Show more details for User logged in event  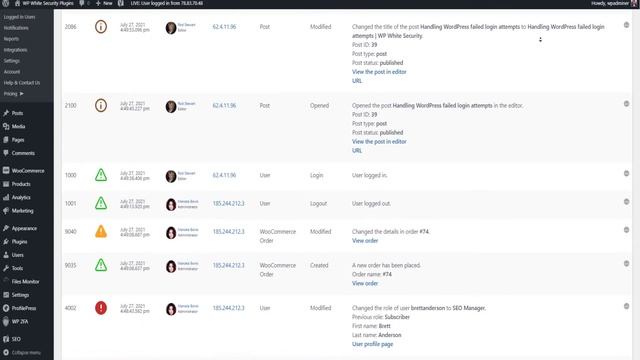tap(626, 173)
